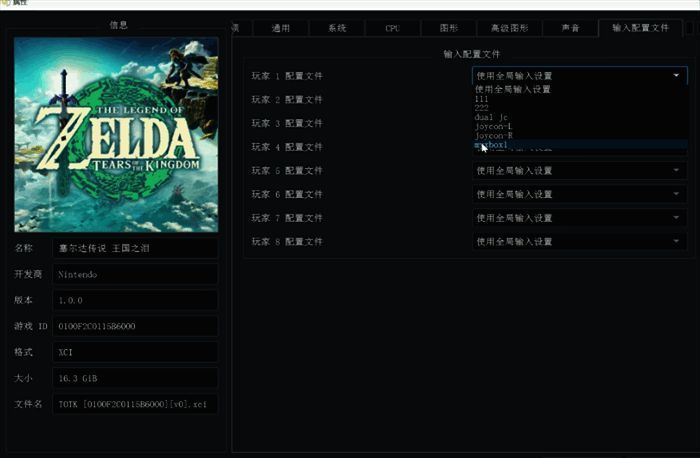Open the 玩家 6 配置文件 dropdown
The height and width of the screenshot is (458, 700).
579,194
